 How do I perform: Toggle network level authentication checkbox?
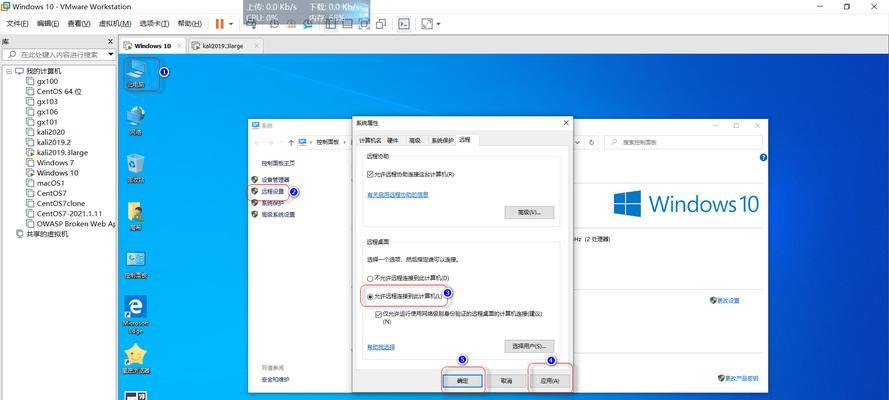coord(378,314)
